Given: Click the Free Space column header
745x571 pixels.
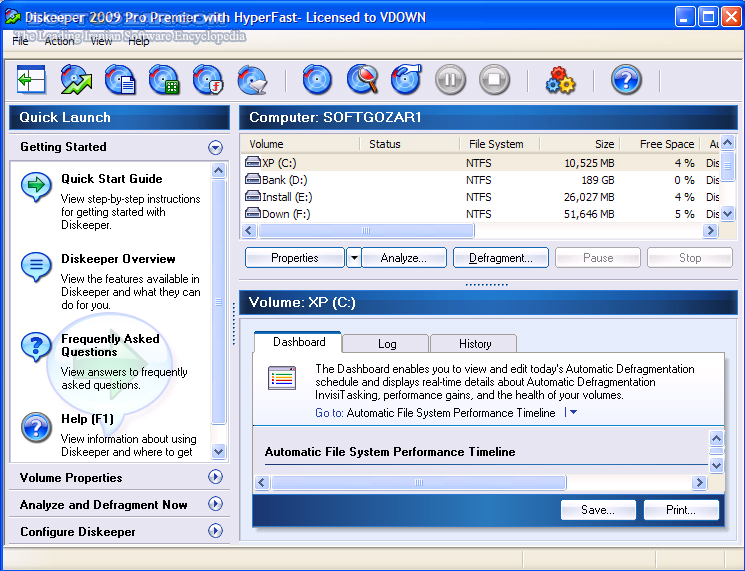Looking at the screenshot, I should click(x=660, y=144).
